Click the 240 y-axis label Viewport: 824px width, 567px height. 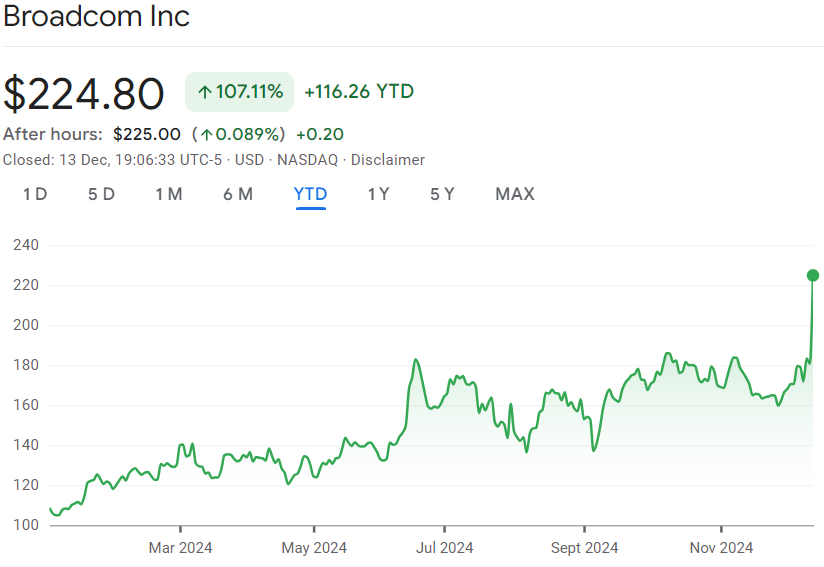(x=26, y=245)
